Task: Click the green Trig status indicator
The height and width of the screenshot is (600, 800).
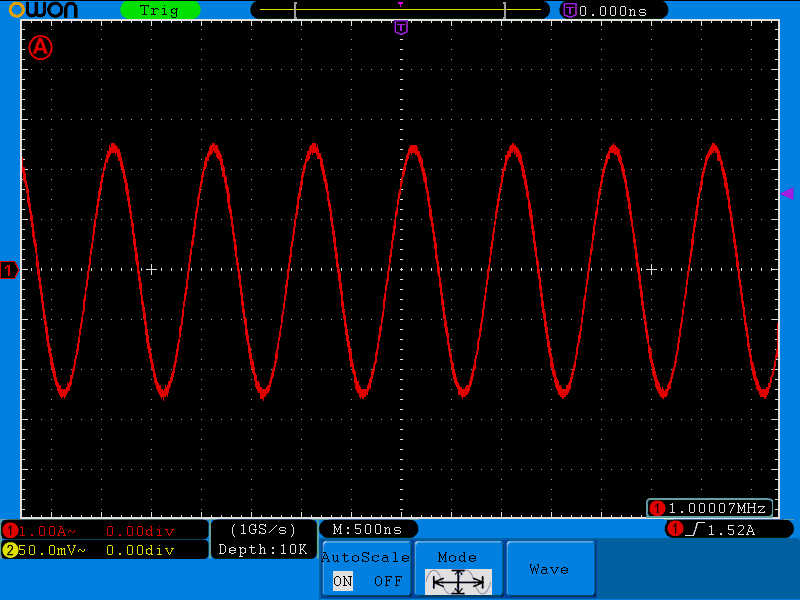Action: [x=159, y=10]
